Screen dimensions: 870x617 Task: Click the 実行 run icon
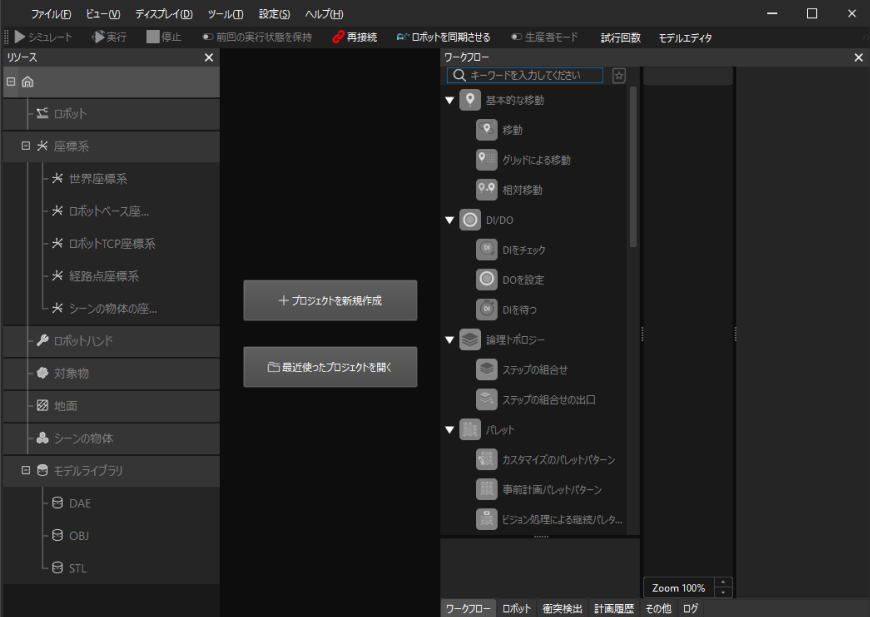click(98, 37)
